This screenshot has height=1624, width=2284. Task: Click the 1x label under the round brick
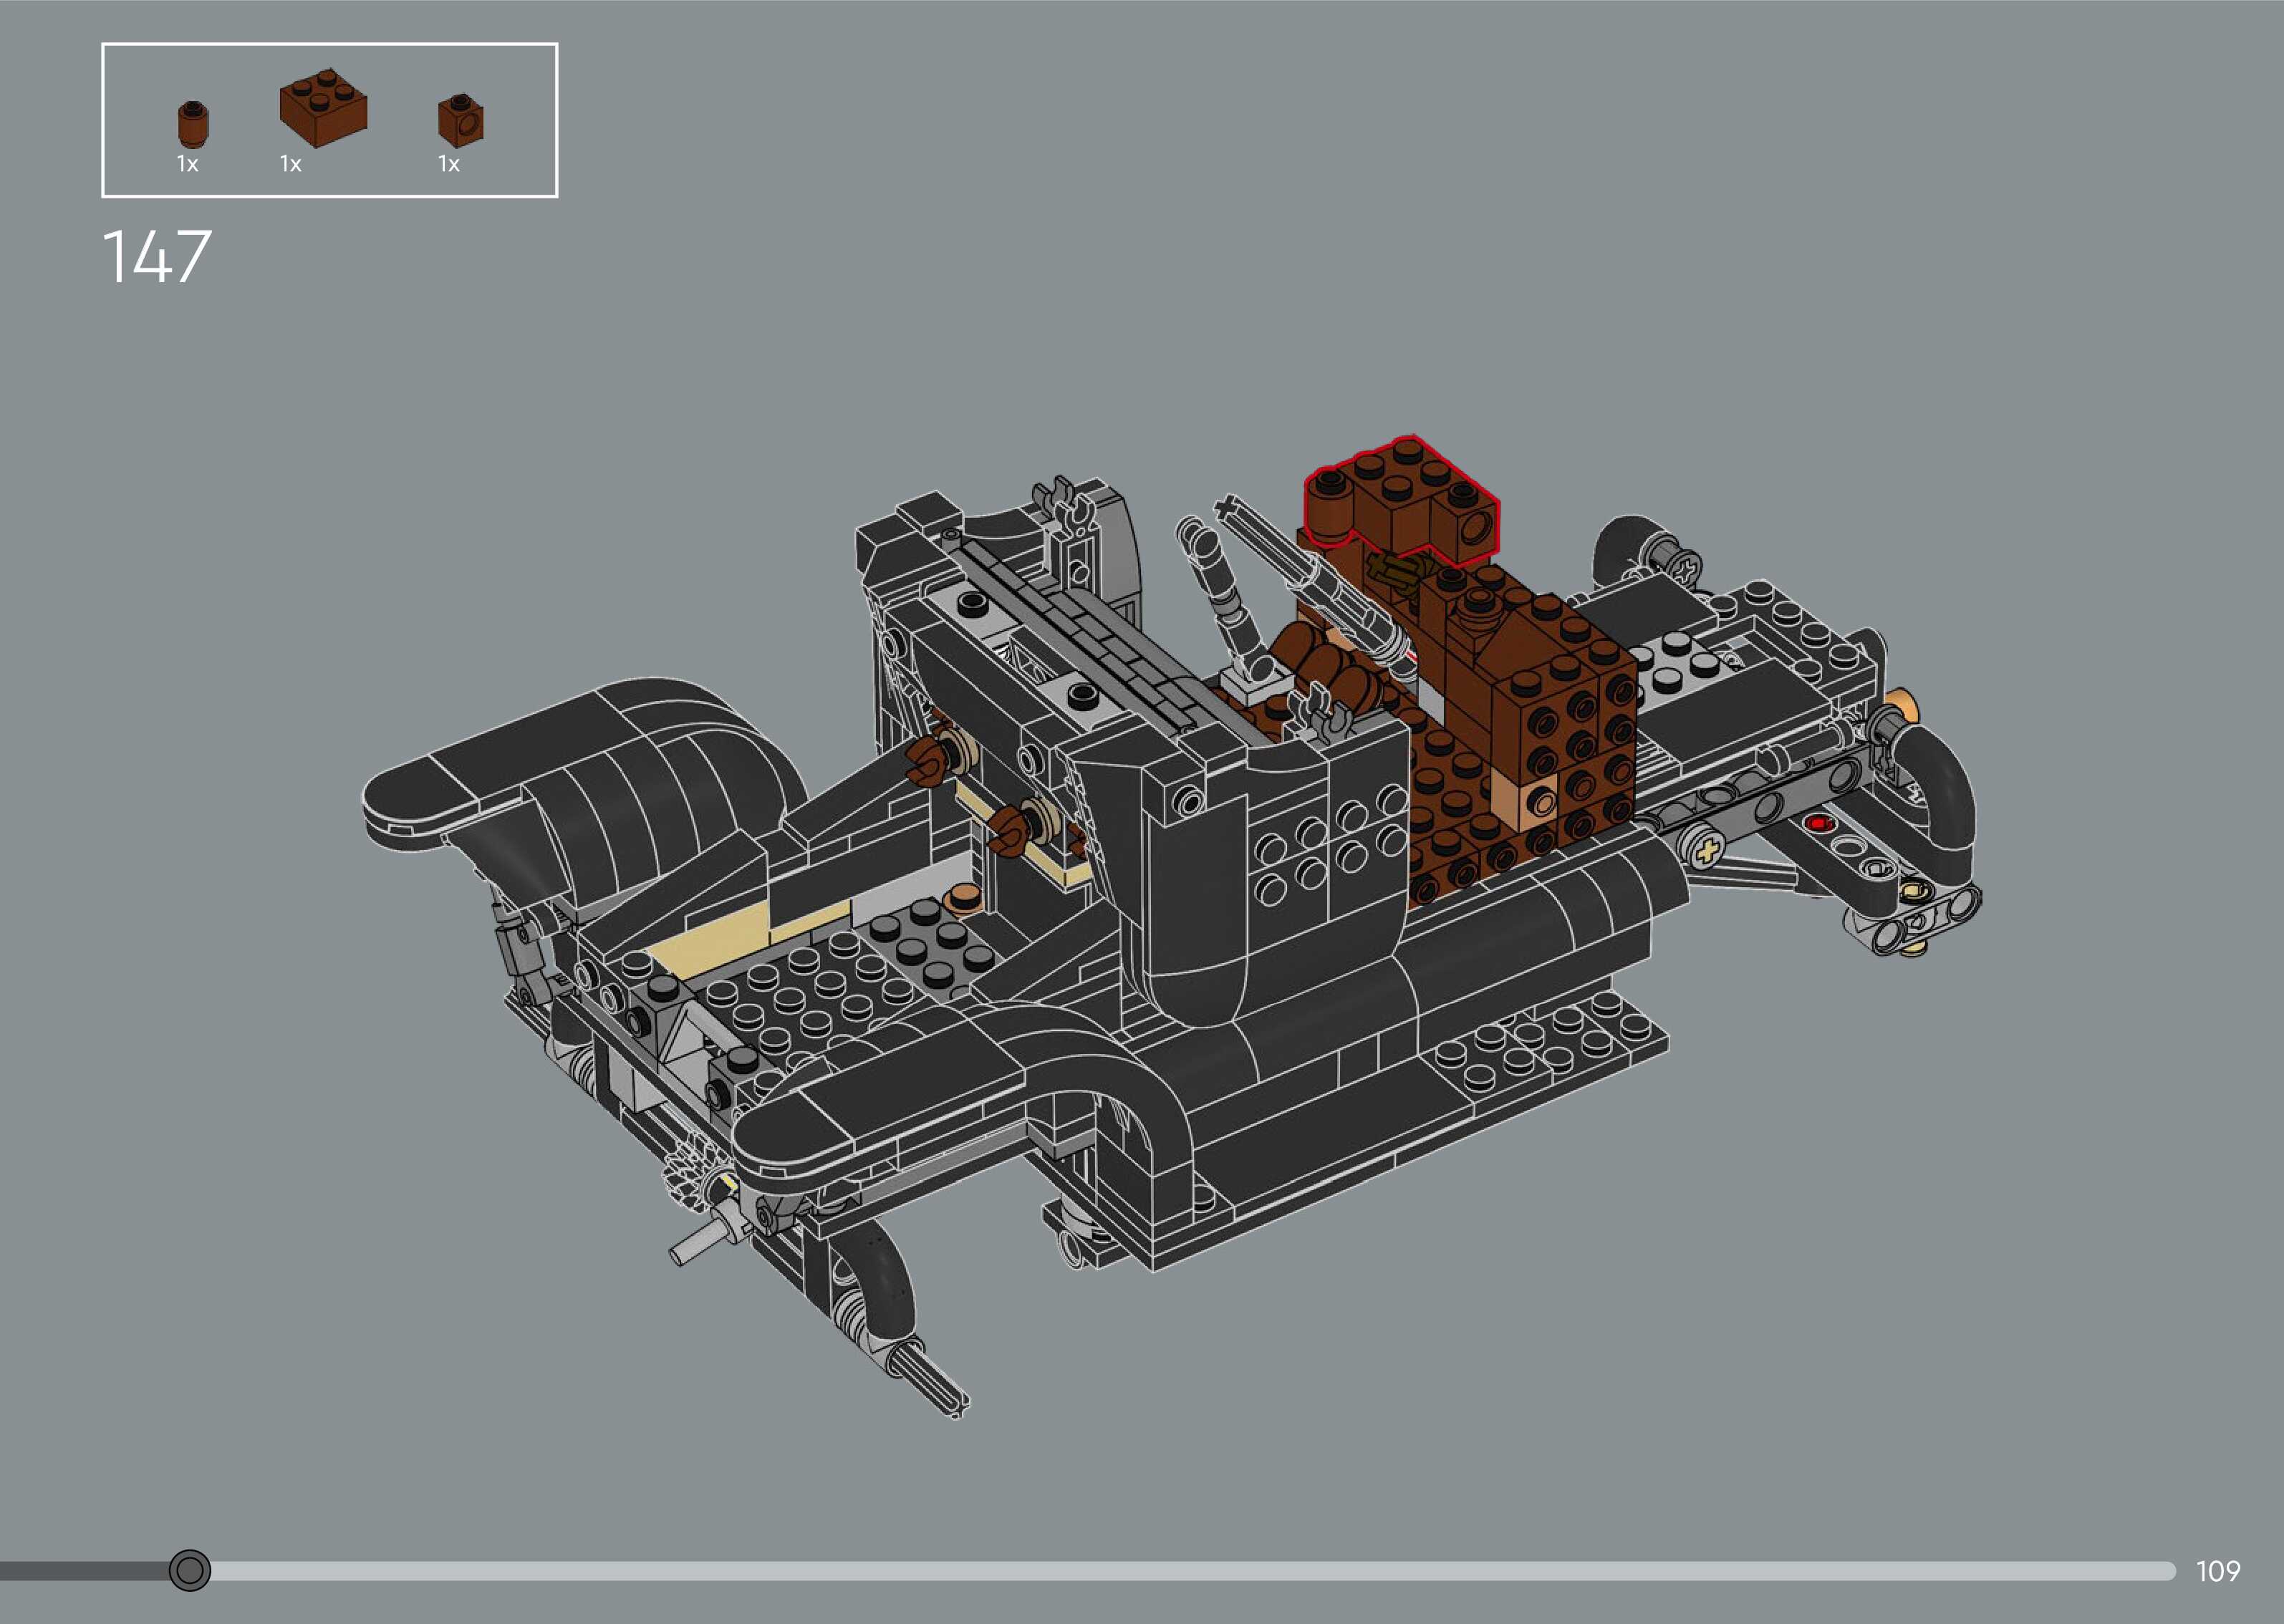tap(187, 164)
